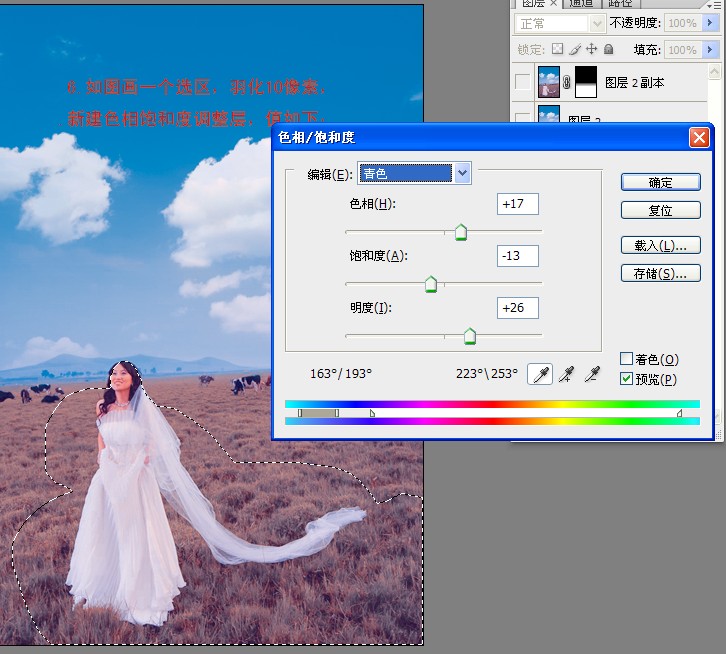Click the fill 100% field
This screenshot has width=726, height=654.
click(x=683, y=50)
